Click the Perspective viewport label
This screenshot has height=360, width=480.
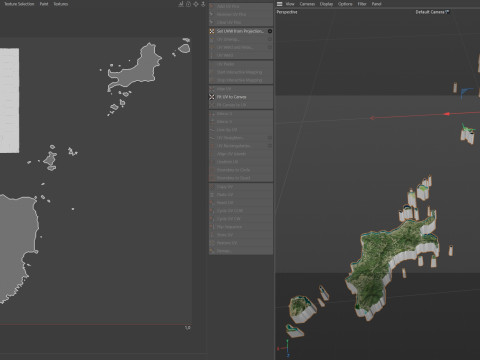point(287,12)
